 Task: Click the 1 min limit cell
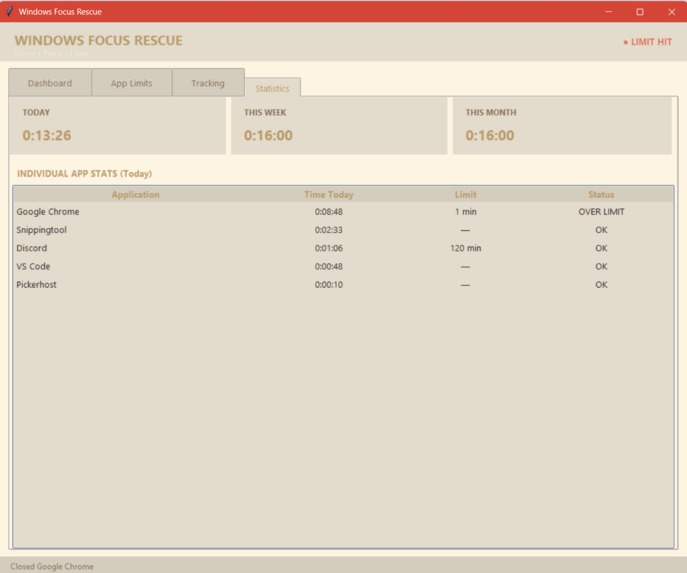click(465, 212)
